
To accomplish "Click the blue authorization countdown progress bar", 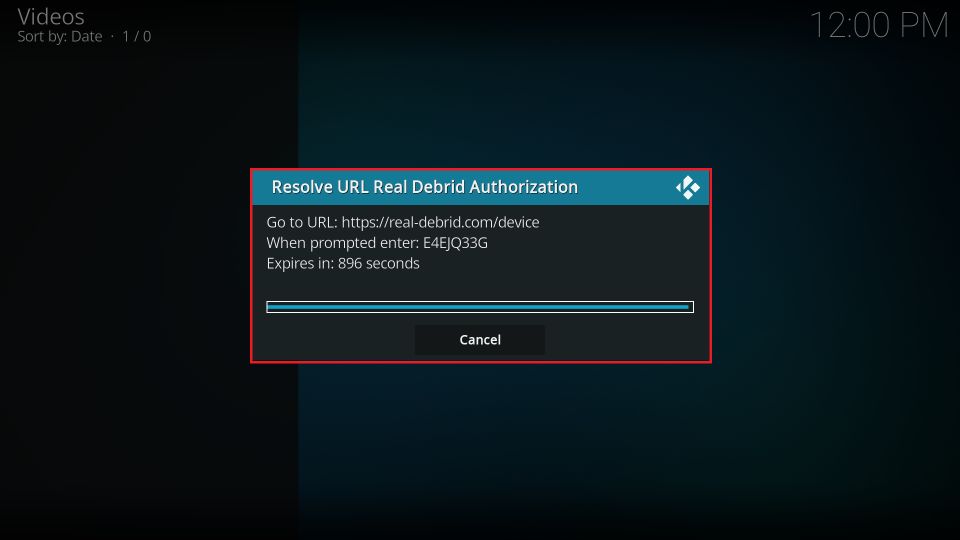I will click(x=480, y=307).
